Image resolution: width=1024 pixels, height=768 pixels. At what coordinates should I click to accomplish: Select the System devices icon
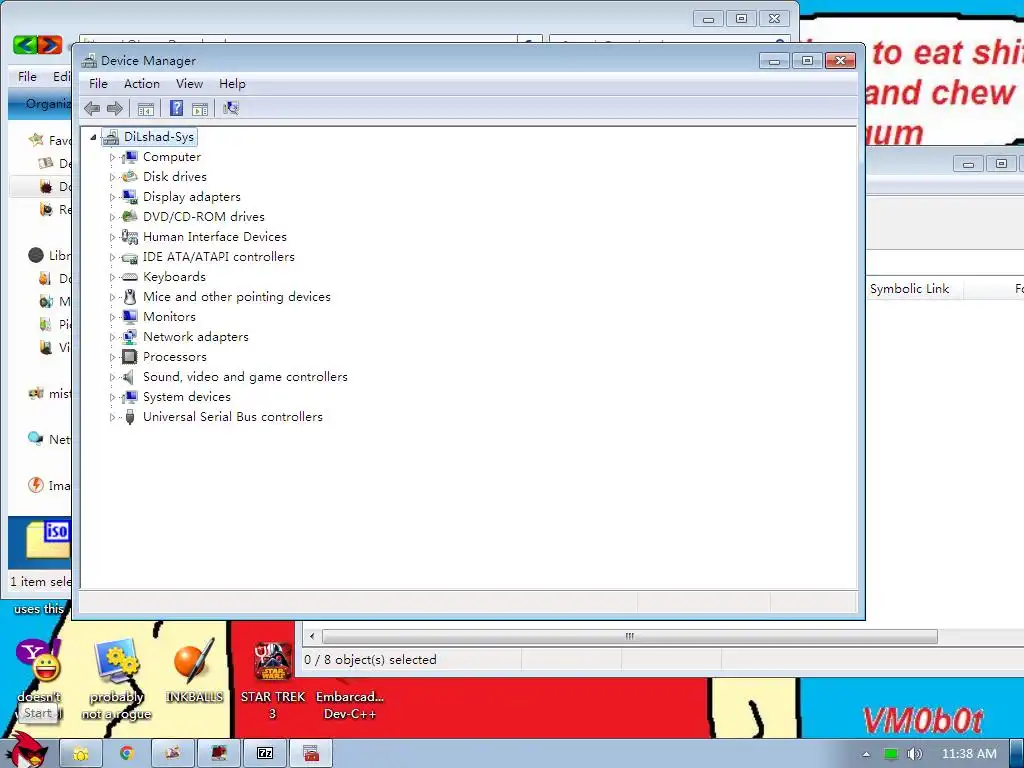click(x=130, y=397)
